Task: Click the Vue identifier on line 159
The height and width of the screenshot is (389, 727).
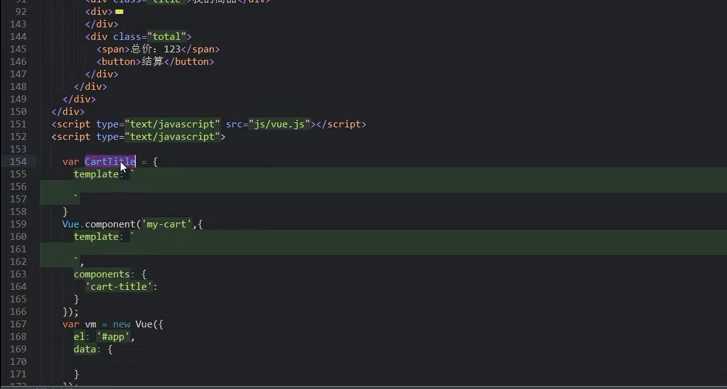Action: [70, 224]
